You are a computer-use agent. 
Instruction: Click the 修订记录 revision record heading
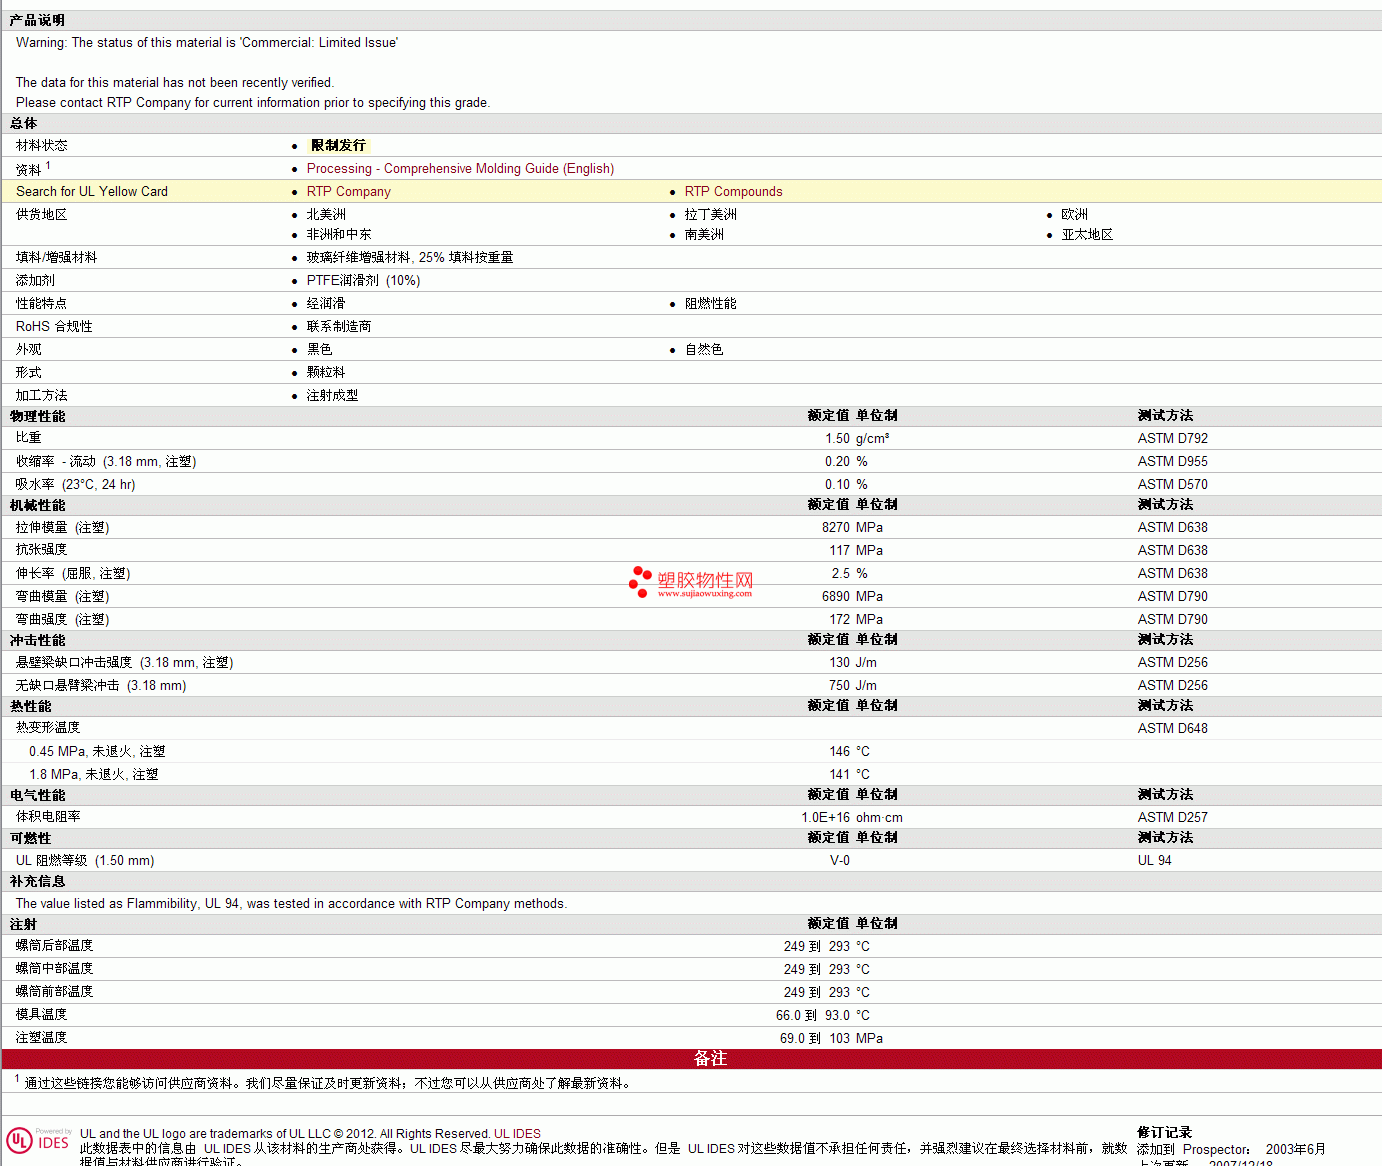[x=1164, y=1133]
